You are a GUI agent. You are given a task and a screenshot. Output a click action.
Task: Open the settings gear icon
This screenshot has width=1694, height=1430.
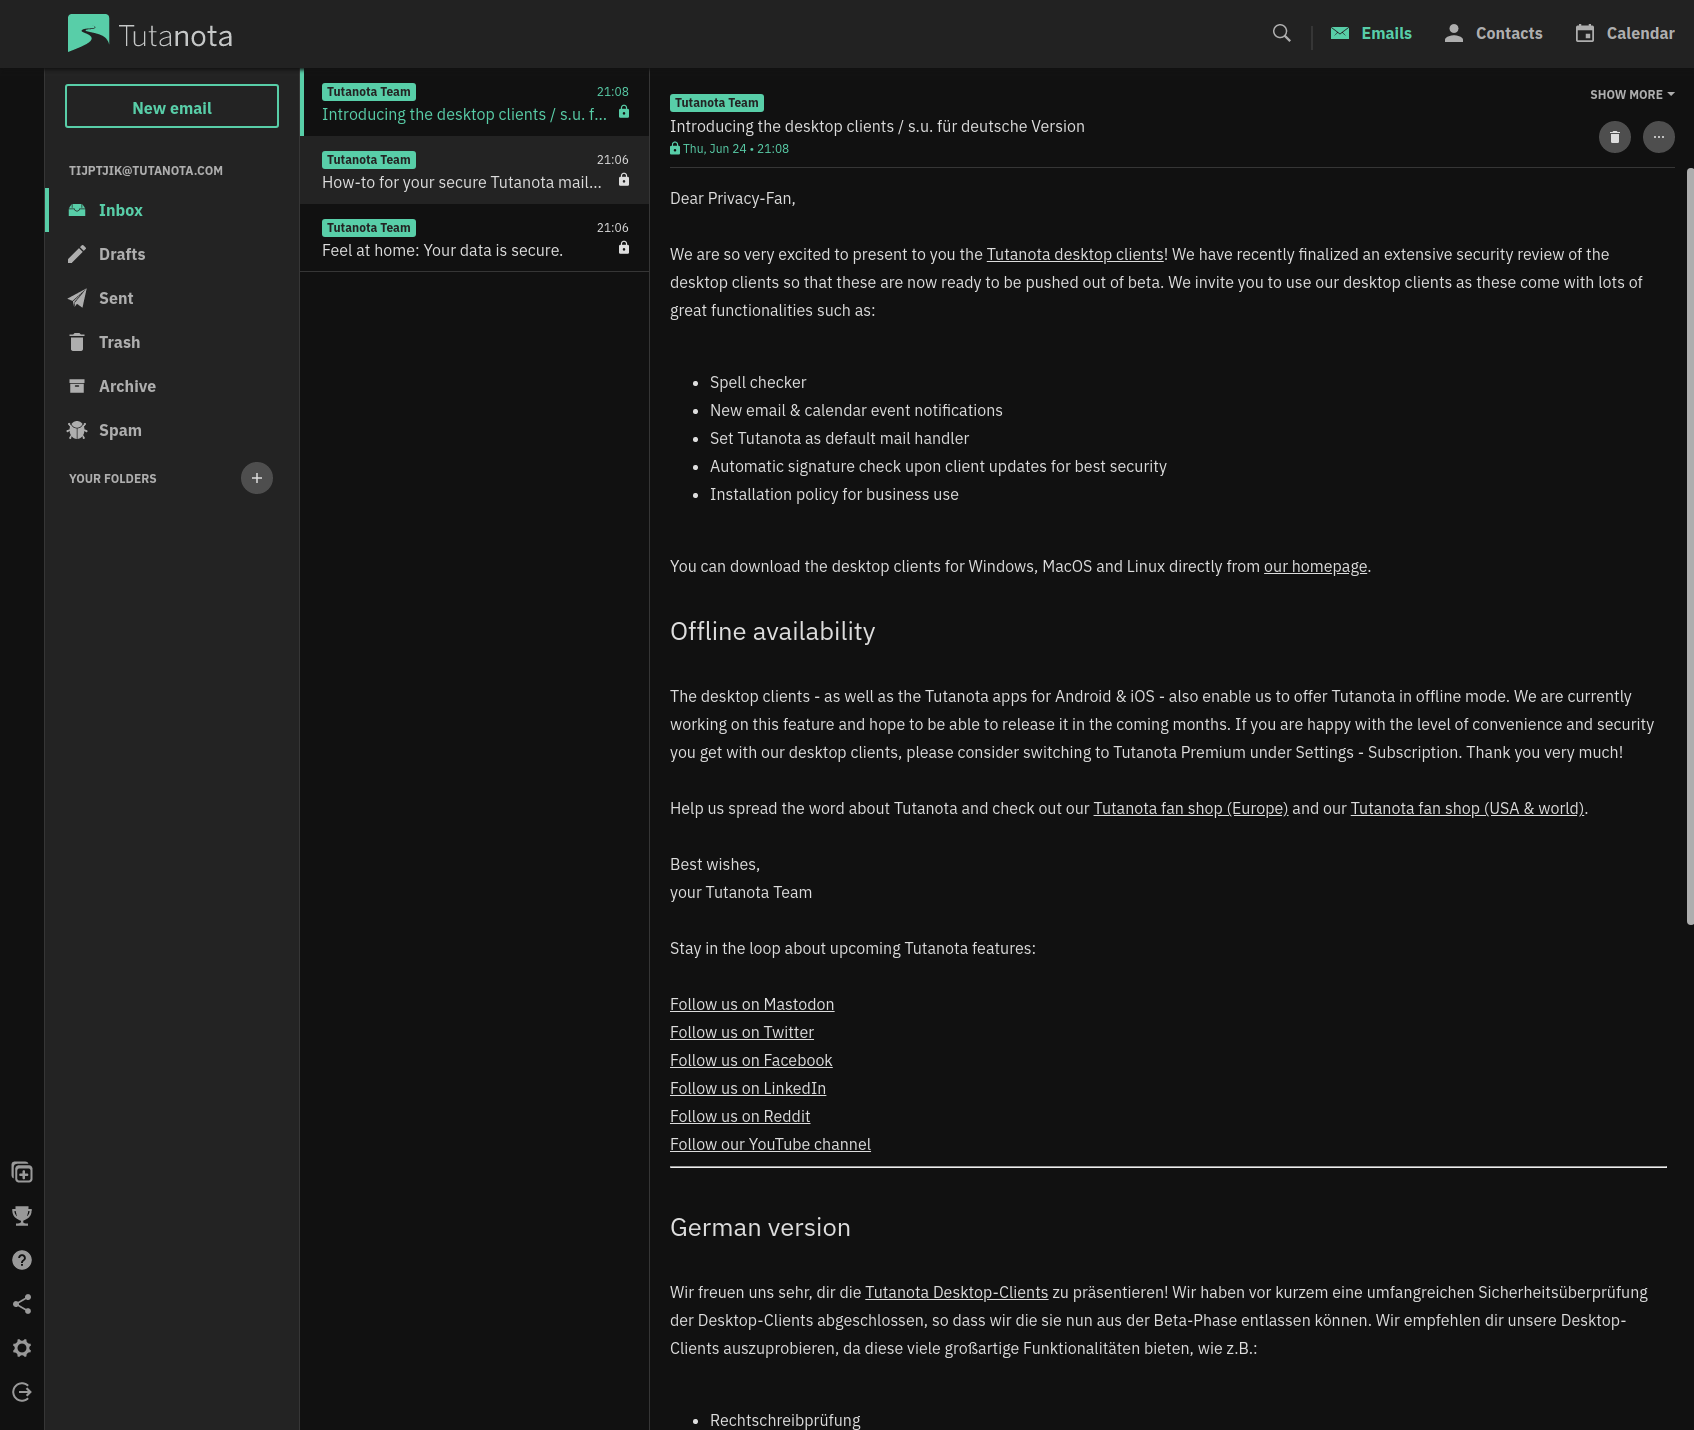pos(22,1348)
